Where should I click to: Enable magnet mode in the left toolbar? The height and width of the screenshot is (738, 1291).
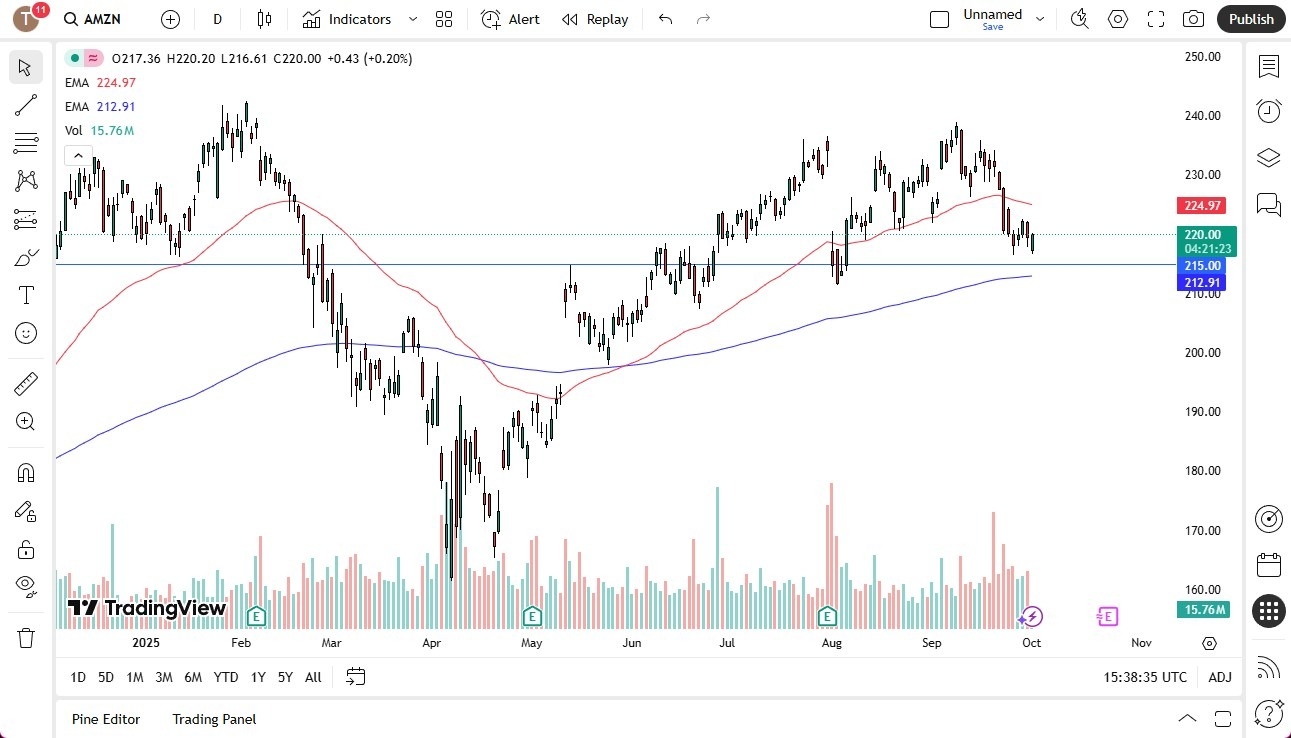click(x=25, y=472)
